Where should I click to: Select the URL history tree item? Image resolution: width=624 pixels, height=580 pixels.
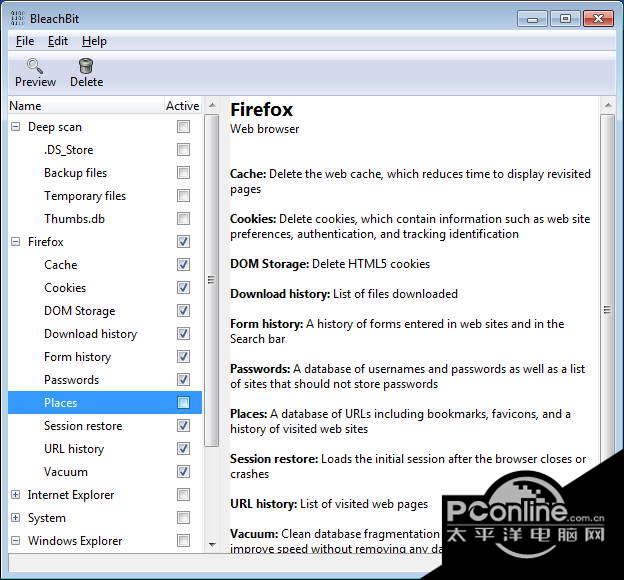[x=74, y=449]
